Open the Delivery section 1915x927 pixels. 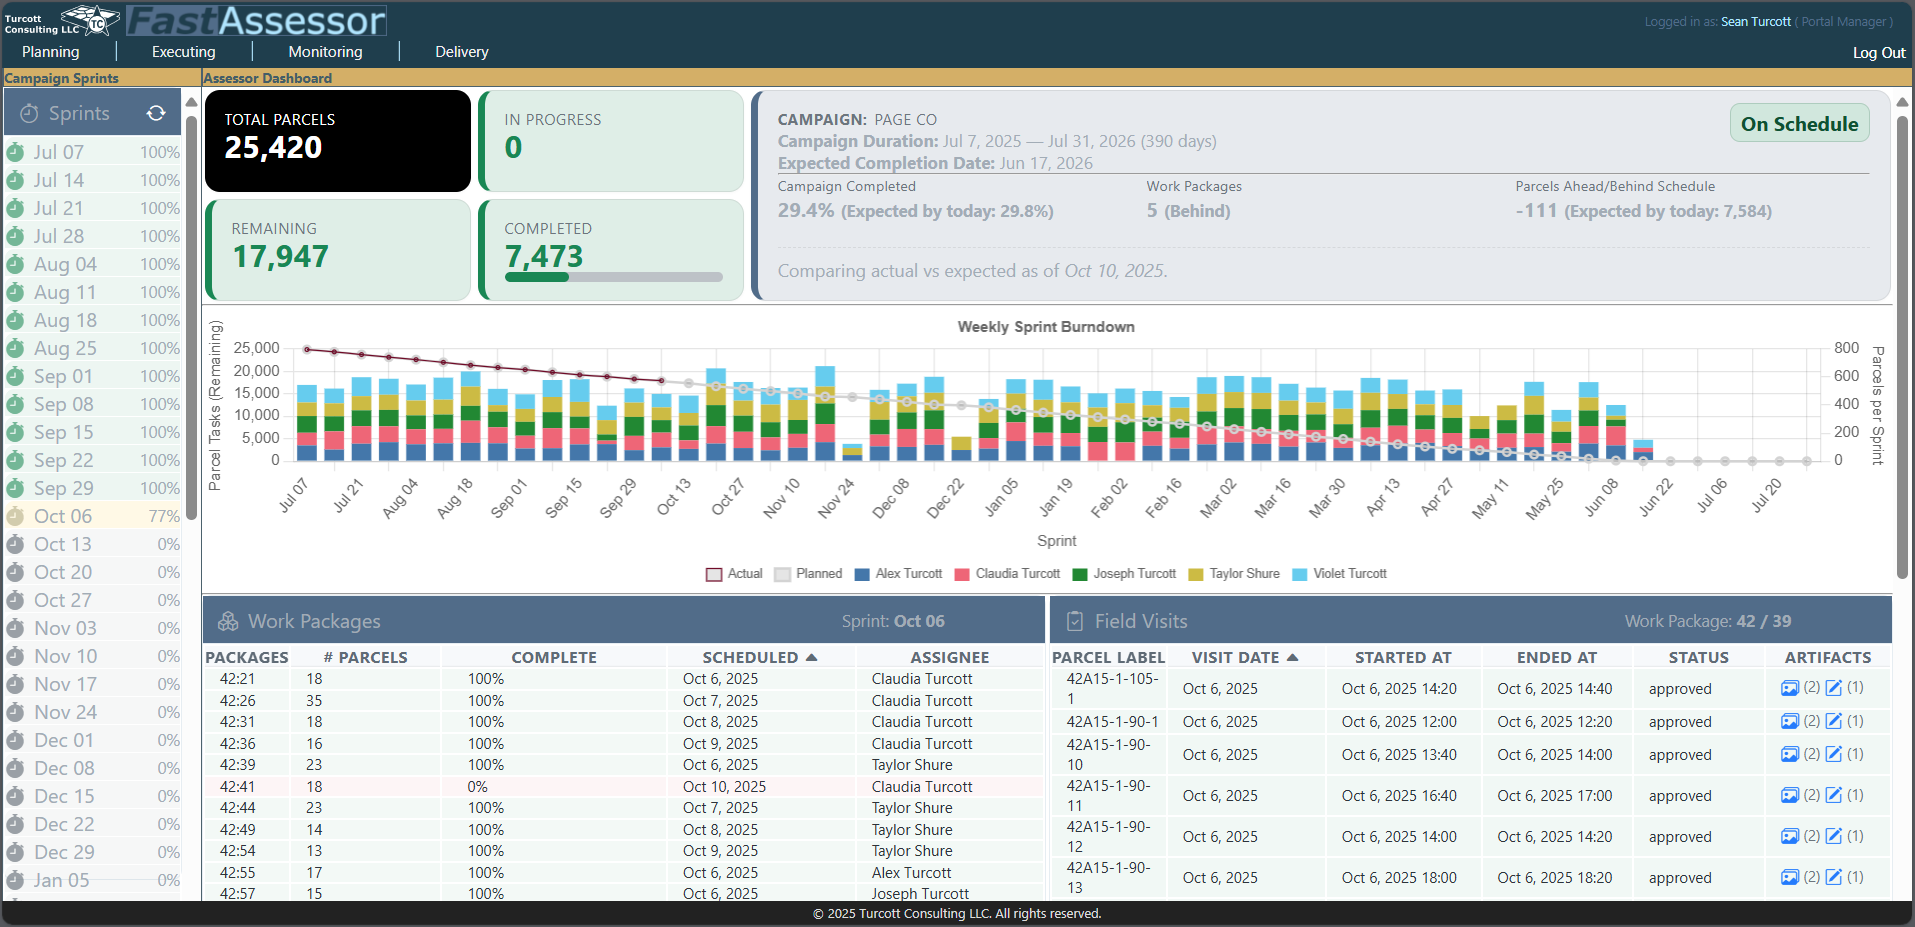pos(462,51)
